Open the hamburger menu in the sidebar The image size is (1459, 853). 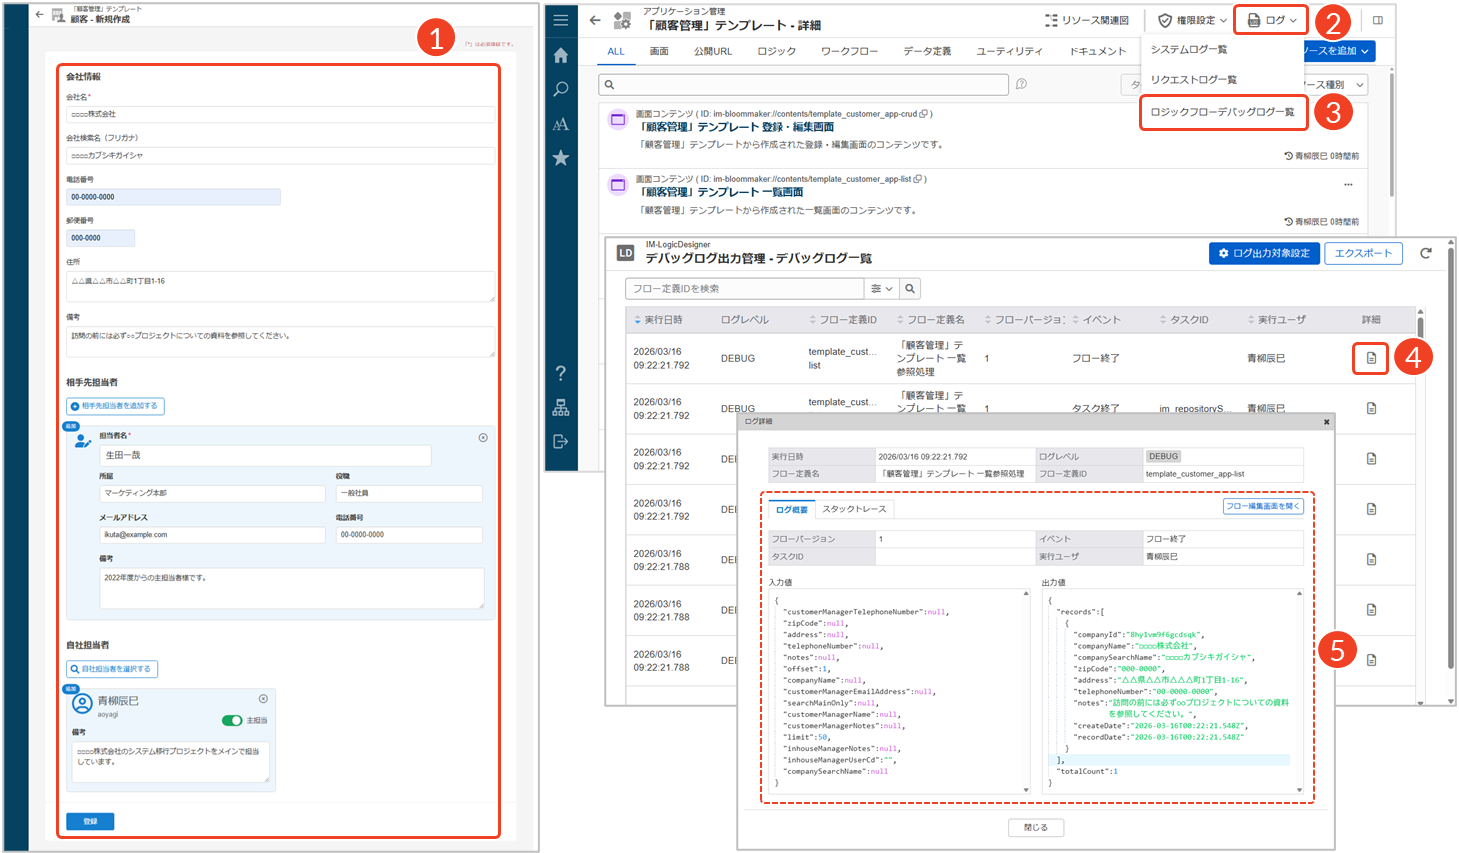point(561,20)
